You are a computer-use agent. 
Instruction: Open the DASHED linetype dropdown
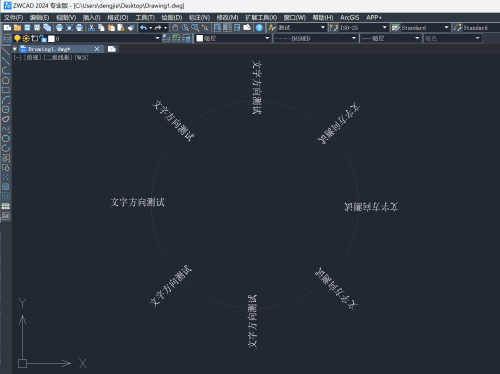(x=315, y=38)
